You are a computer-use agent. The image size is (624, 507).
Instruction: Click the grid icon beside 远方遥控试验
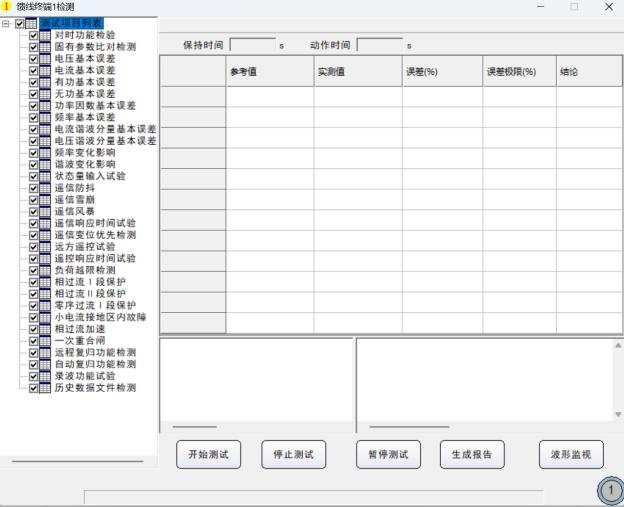coord(46,247)
